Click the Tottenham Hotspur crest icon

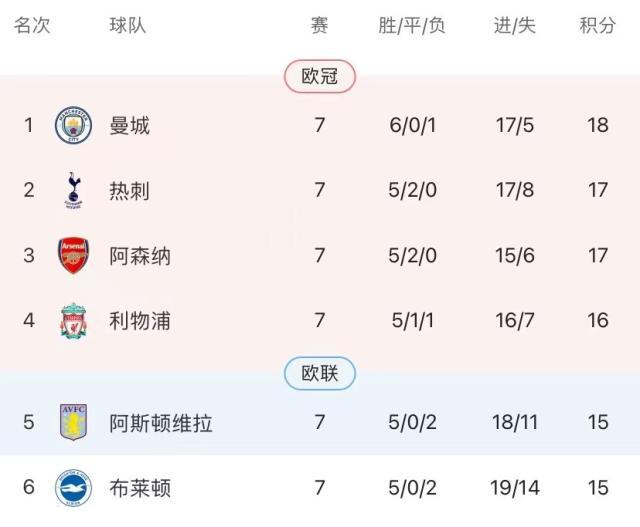click(73, 190)
